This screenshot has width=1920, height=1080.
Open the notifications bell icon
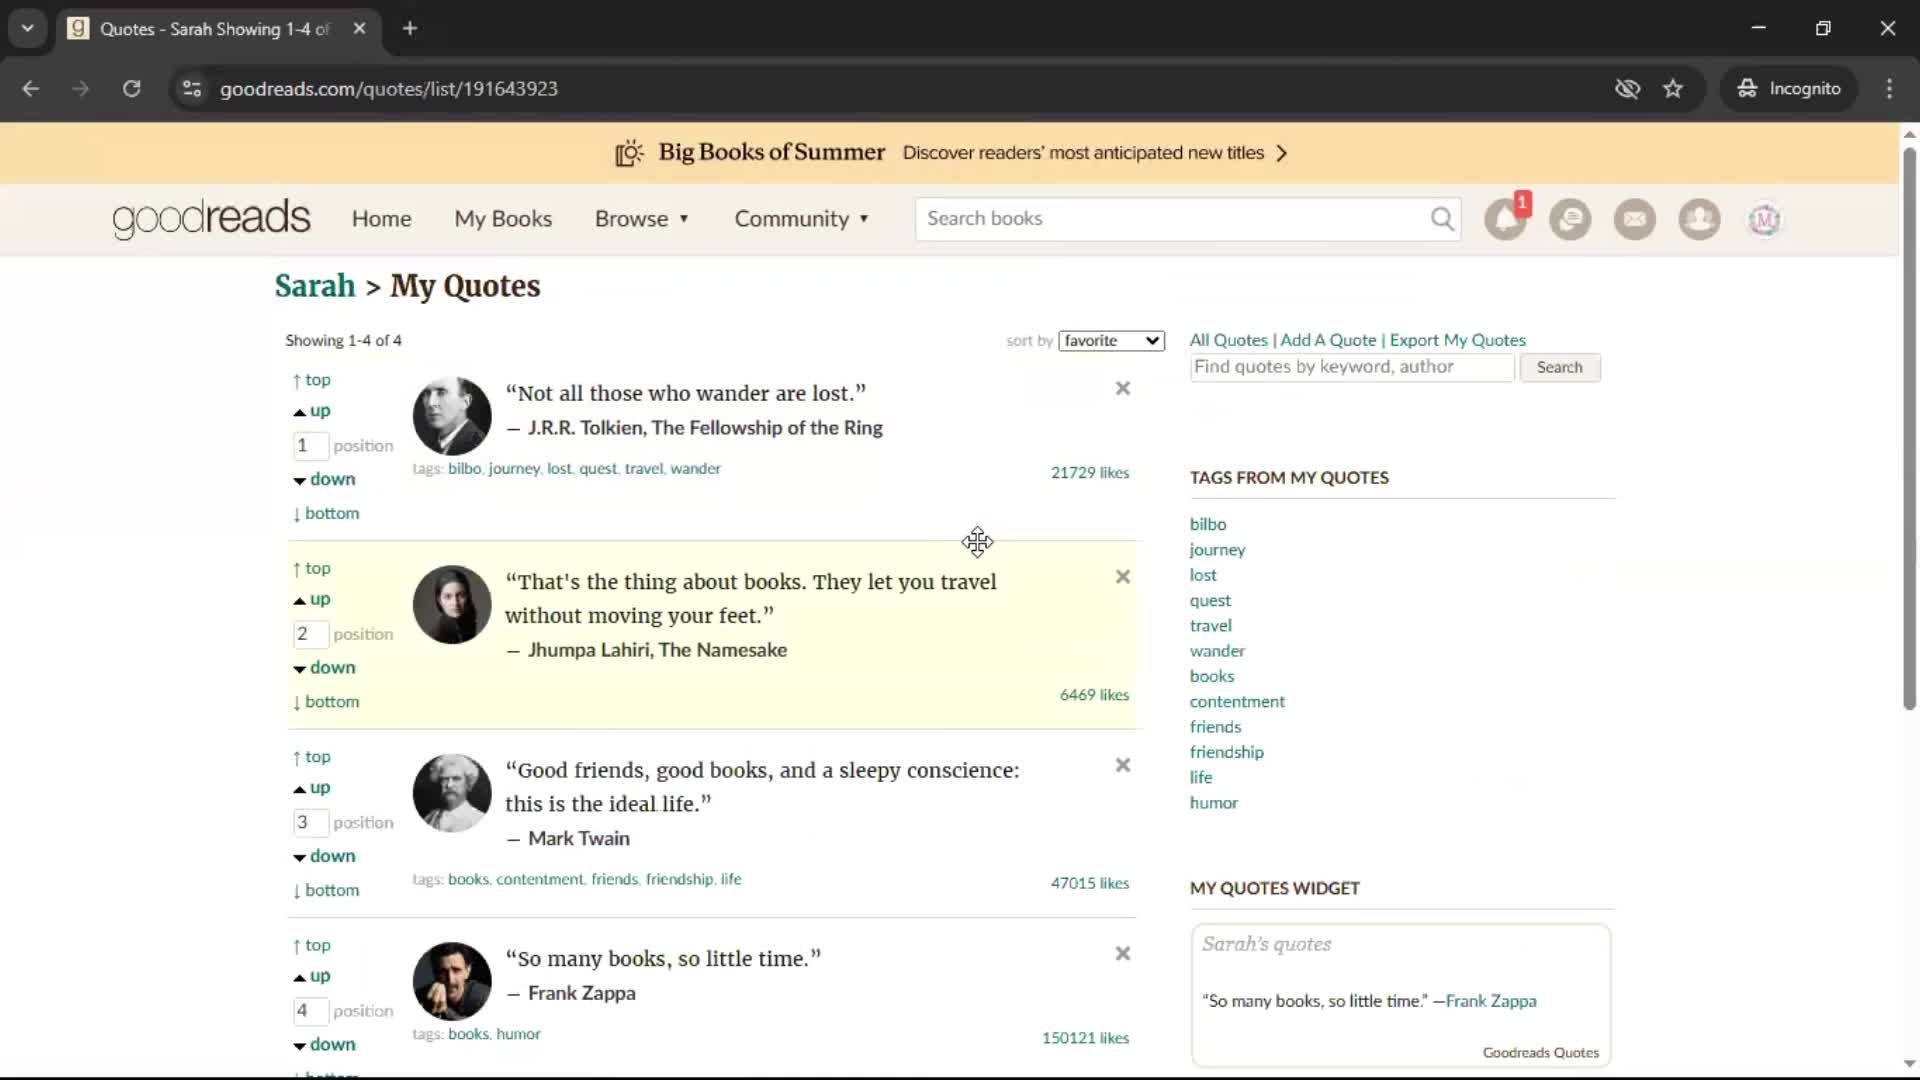coord(1505,219)
